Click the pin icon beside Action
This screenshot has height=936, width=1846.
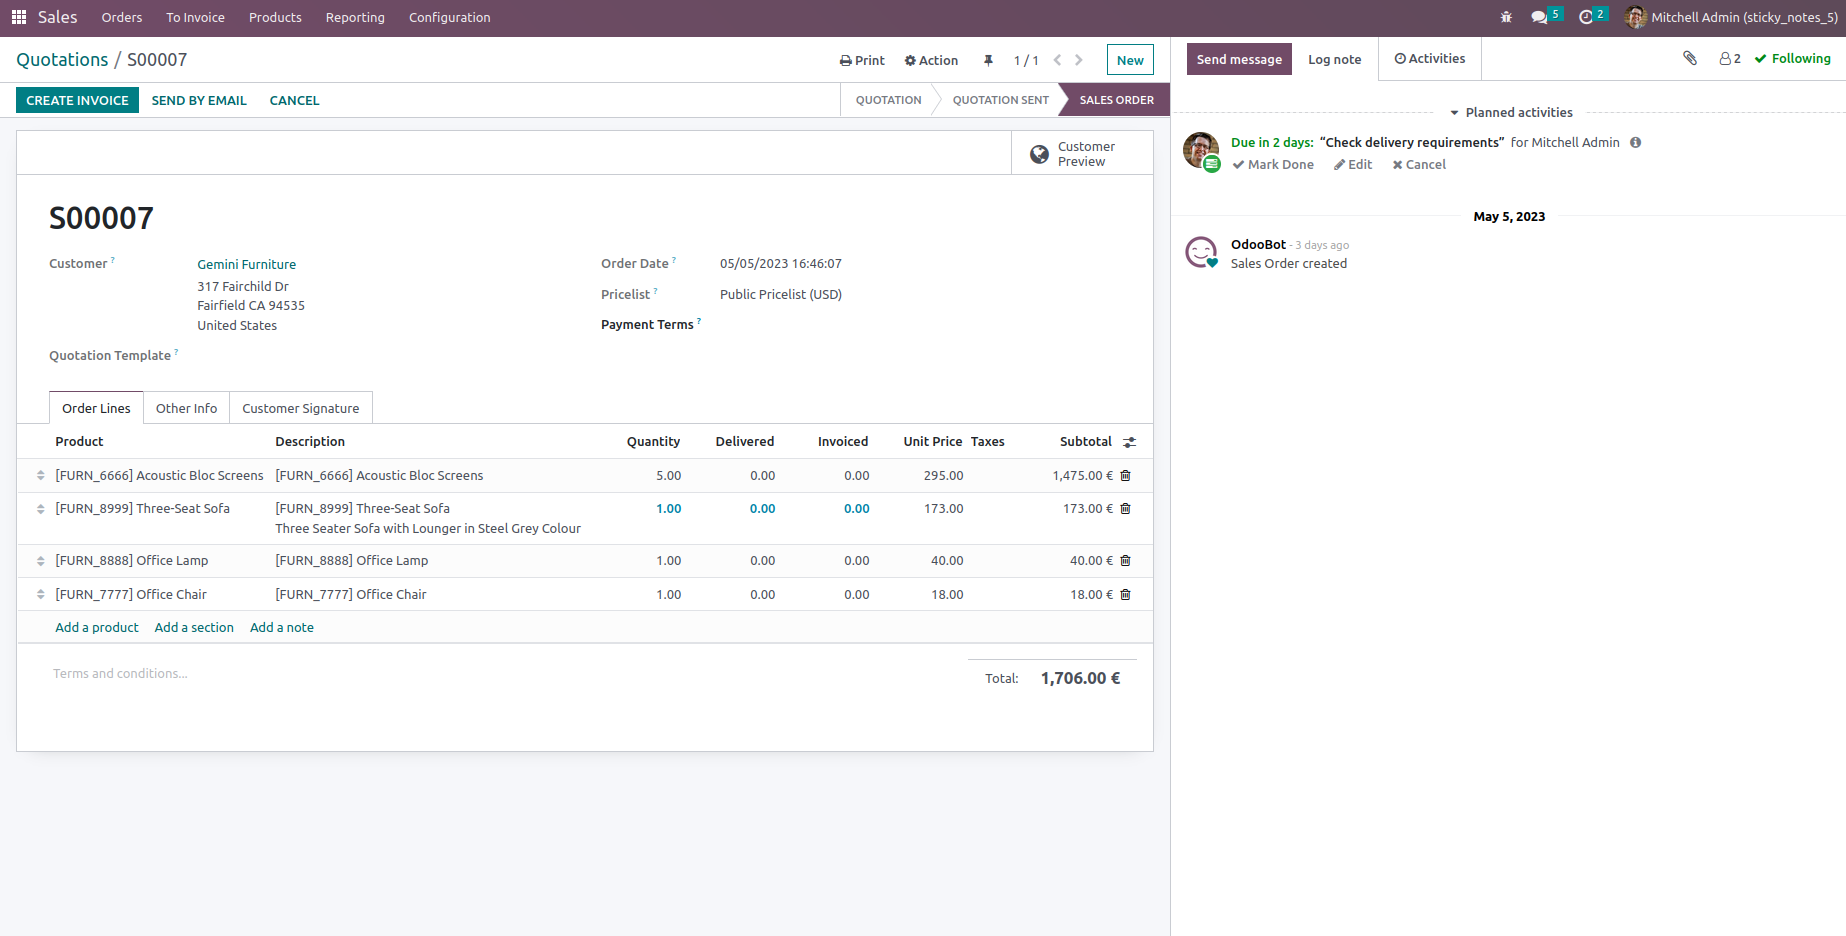[988, 61]
